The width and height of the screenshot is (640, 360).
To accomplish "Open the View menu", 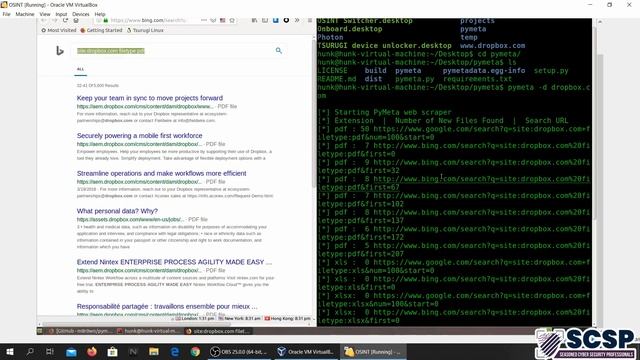I will [45, 14].
